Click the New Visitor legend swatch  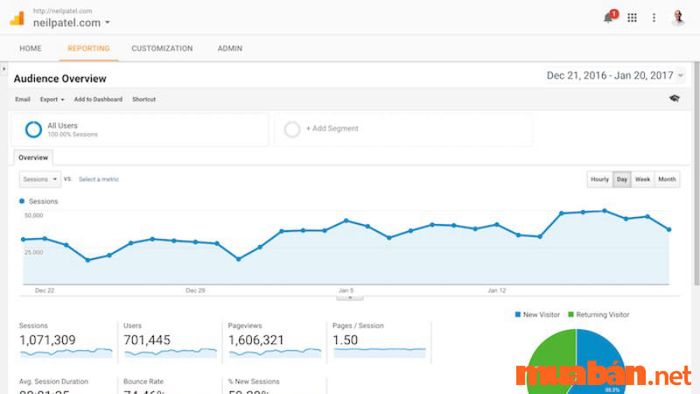pyautogui.click(x=518, y=315)
